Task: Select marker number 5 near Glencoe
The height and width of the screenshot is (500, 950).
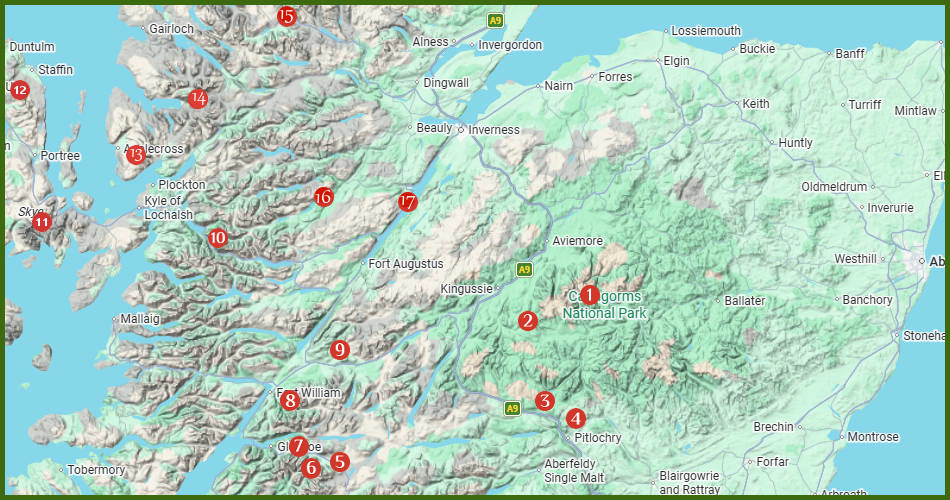Action: 339,462
